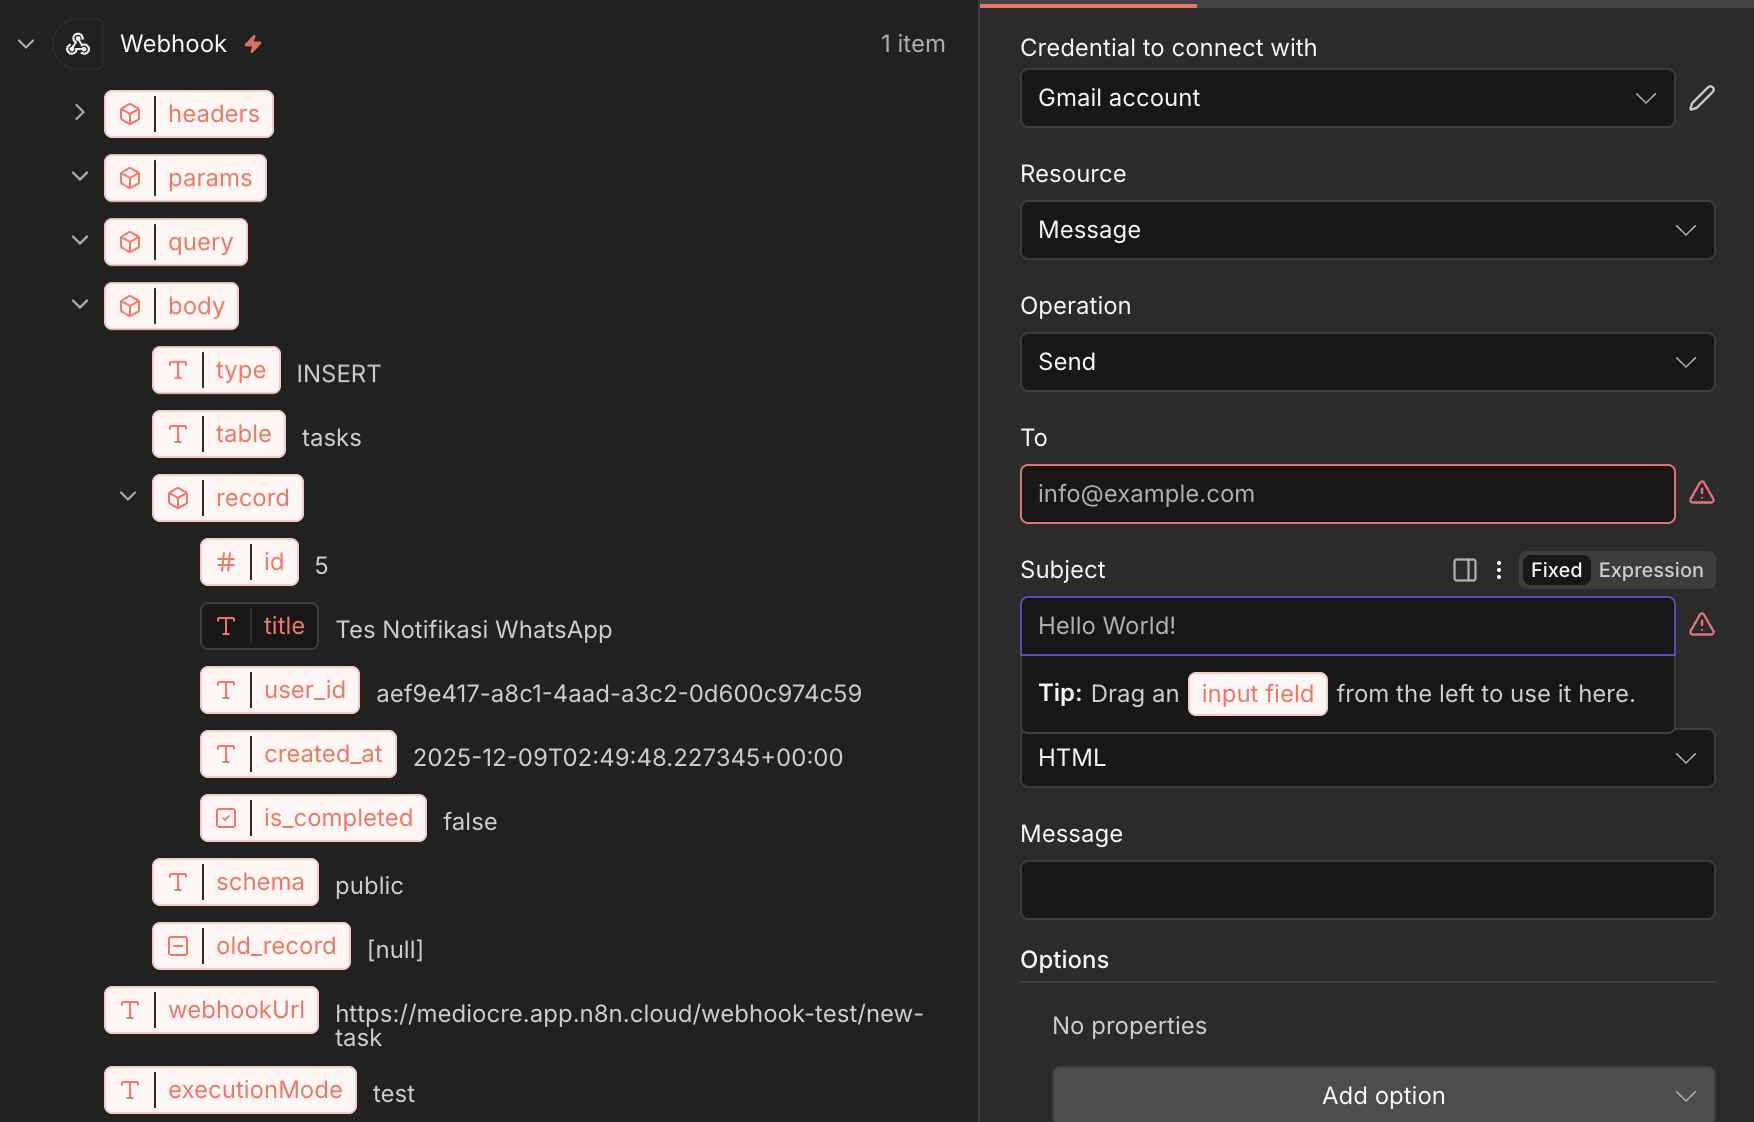Collapse the record object
The width and height of the screenshot is (1754, 1122).
click(128, 497)
